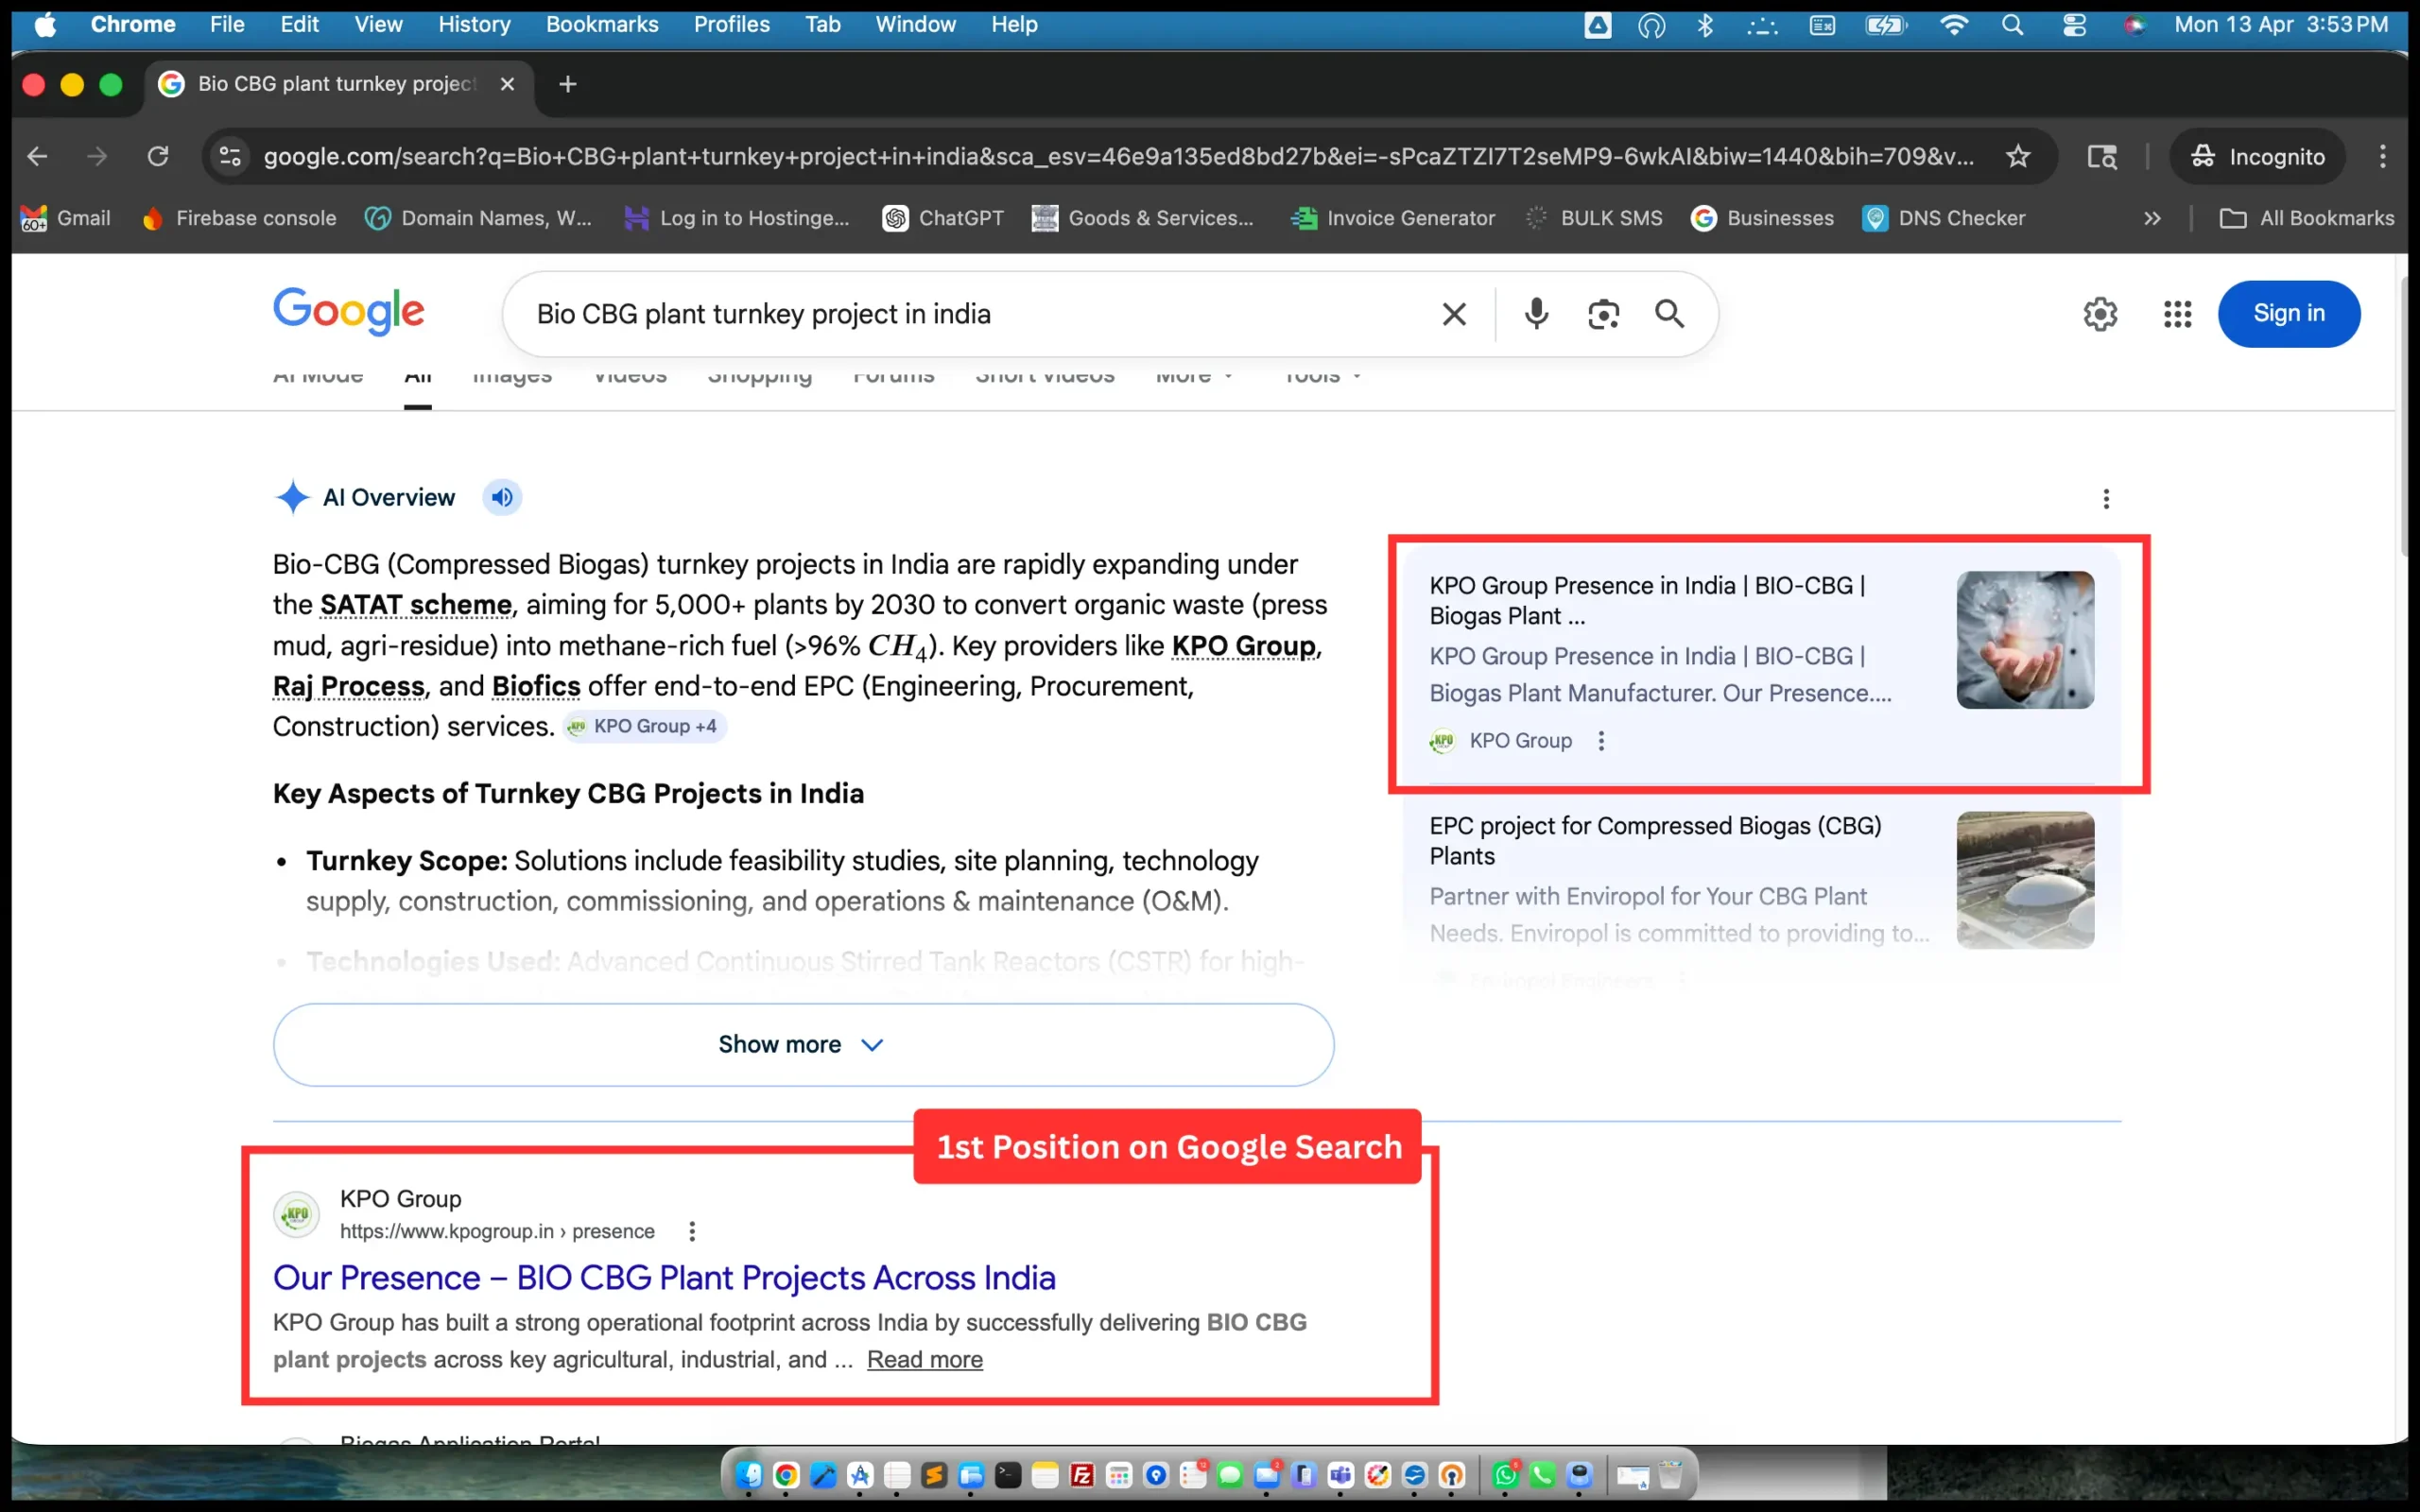Viewport: 2420px width, 1512px height.
Task: Click the biogas dome thumbnail image
Action: pyautogui.click(x=2025, y=880)
